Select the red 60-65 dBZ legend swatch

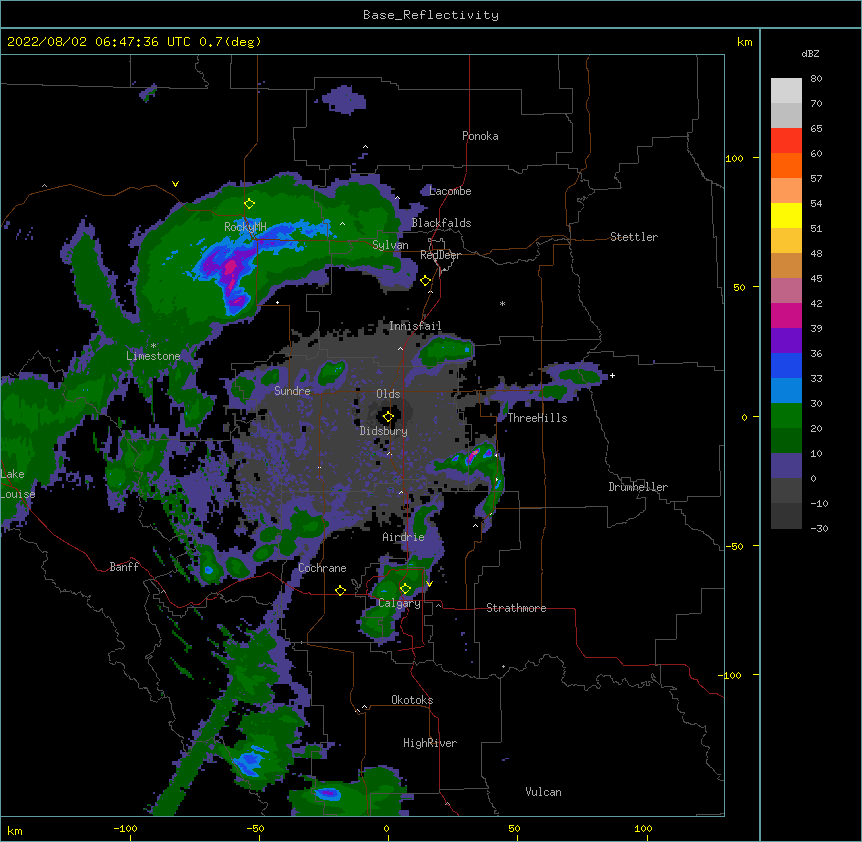coord(786,141)
